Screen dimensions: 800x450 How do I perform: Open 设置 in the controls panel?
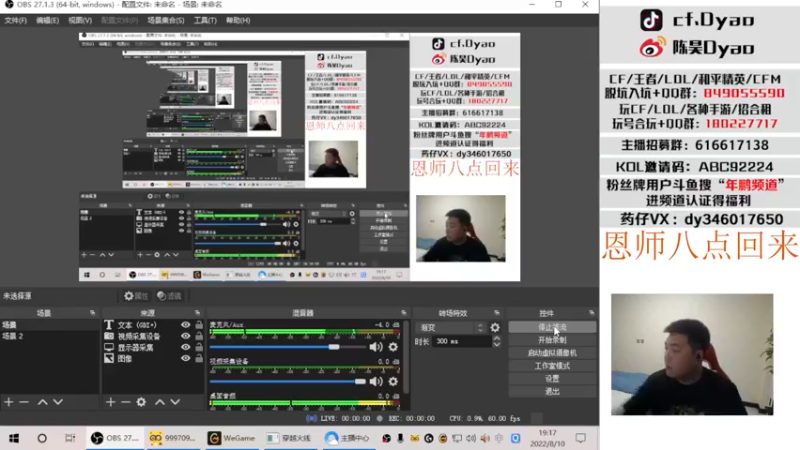coord(552,379)
